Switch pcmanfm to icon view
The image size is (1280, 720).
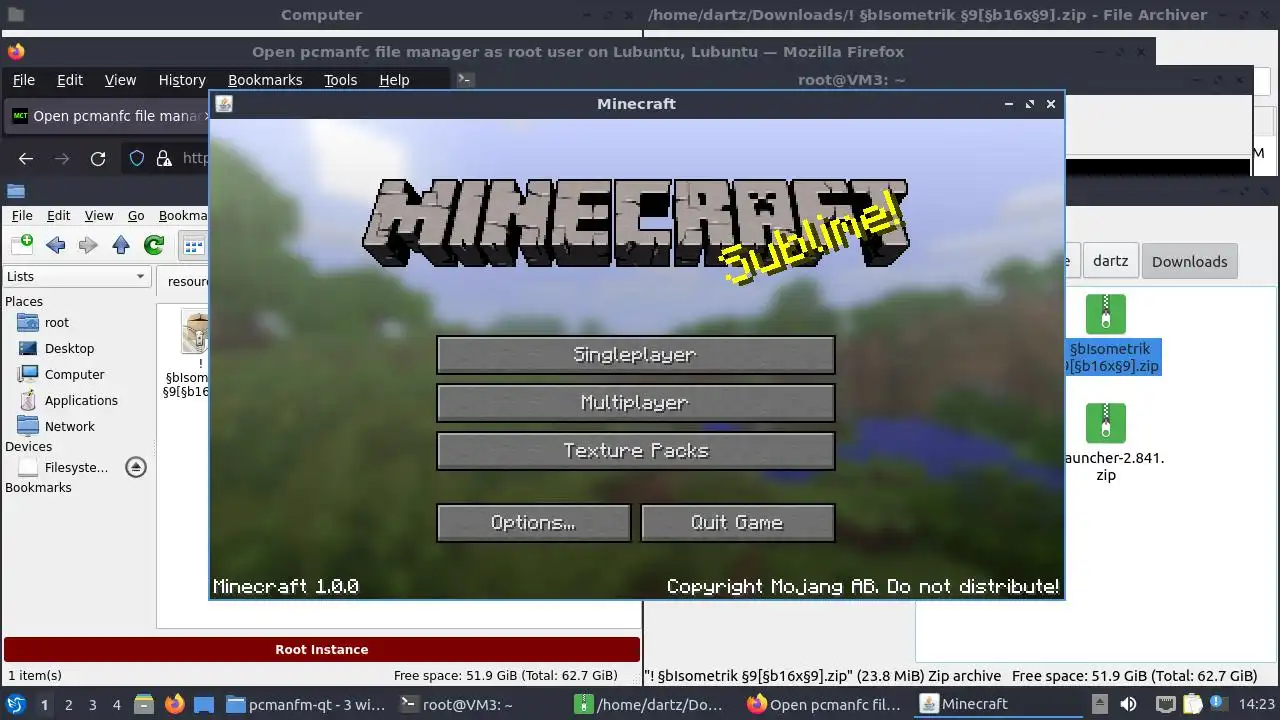193,245
